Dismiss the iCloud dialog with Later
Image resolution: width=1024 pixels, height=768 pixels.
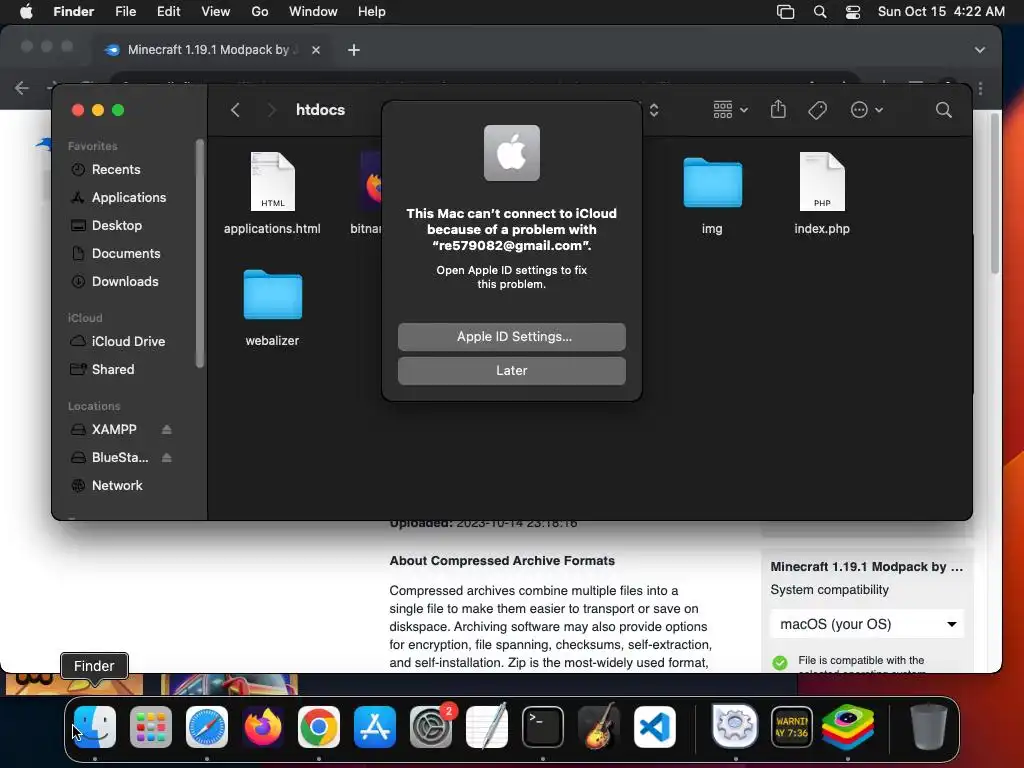coord(511,371)
